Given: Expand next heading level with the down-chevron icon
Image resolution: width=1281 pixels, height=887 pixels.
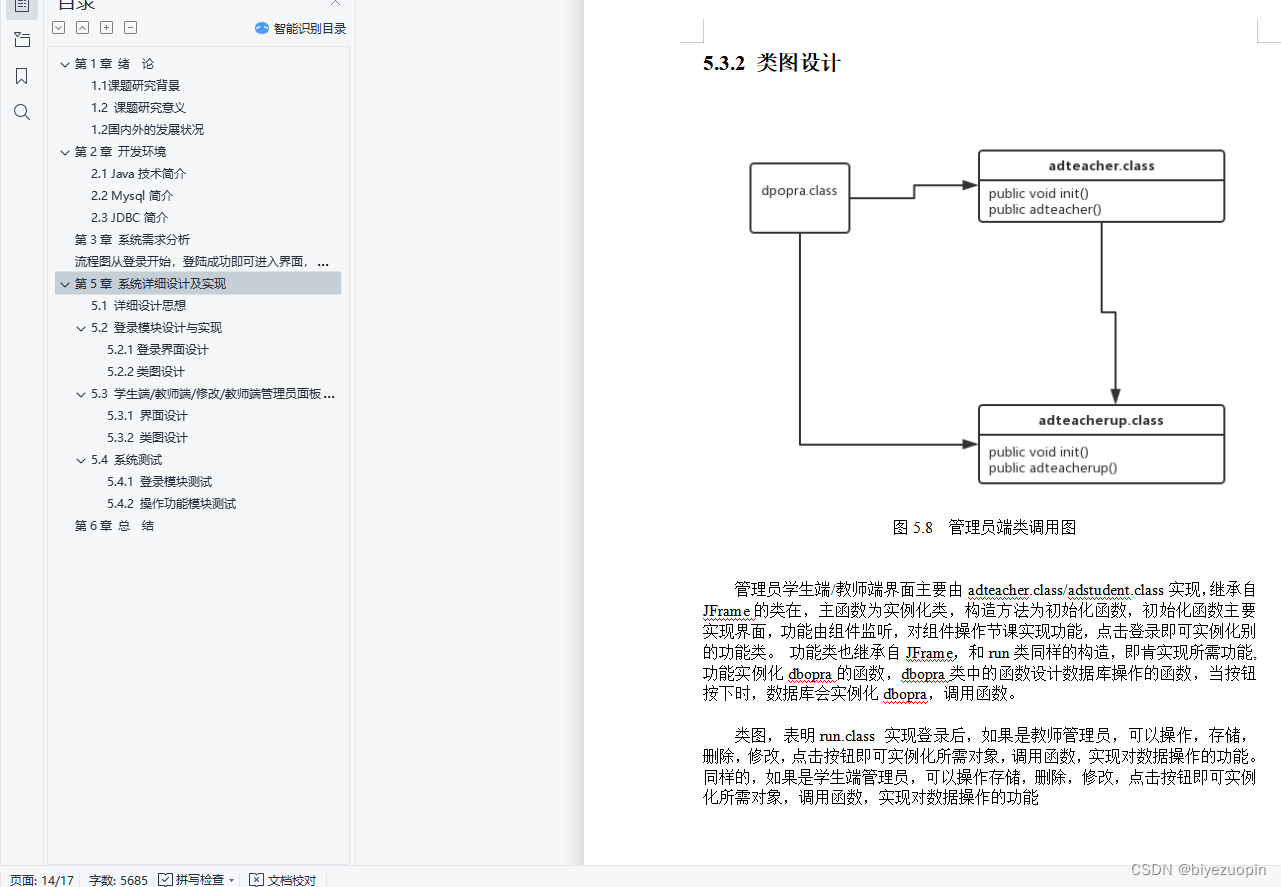Looking at the screenshot, I should pos(58,27).
